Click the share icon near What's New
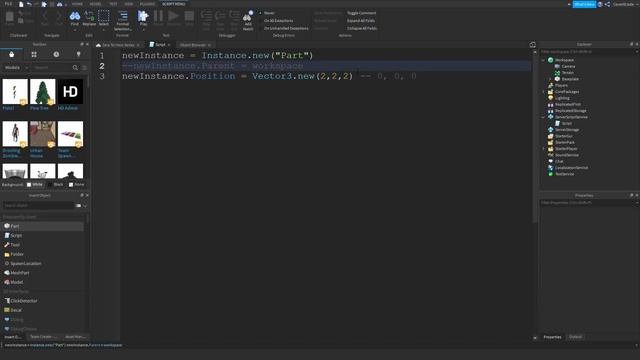The image size is (640, 360). click(x=607, y=4)
